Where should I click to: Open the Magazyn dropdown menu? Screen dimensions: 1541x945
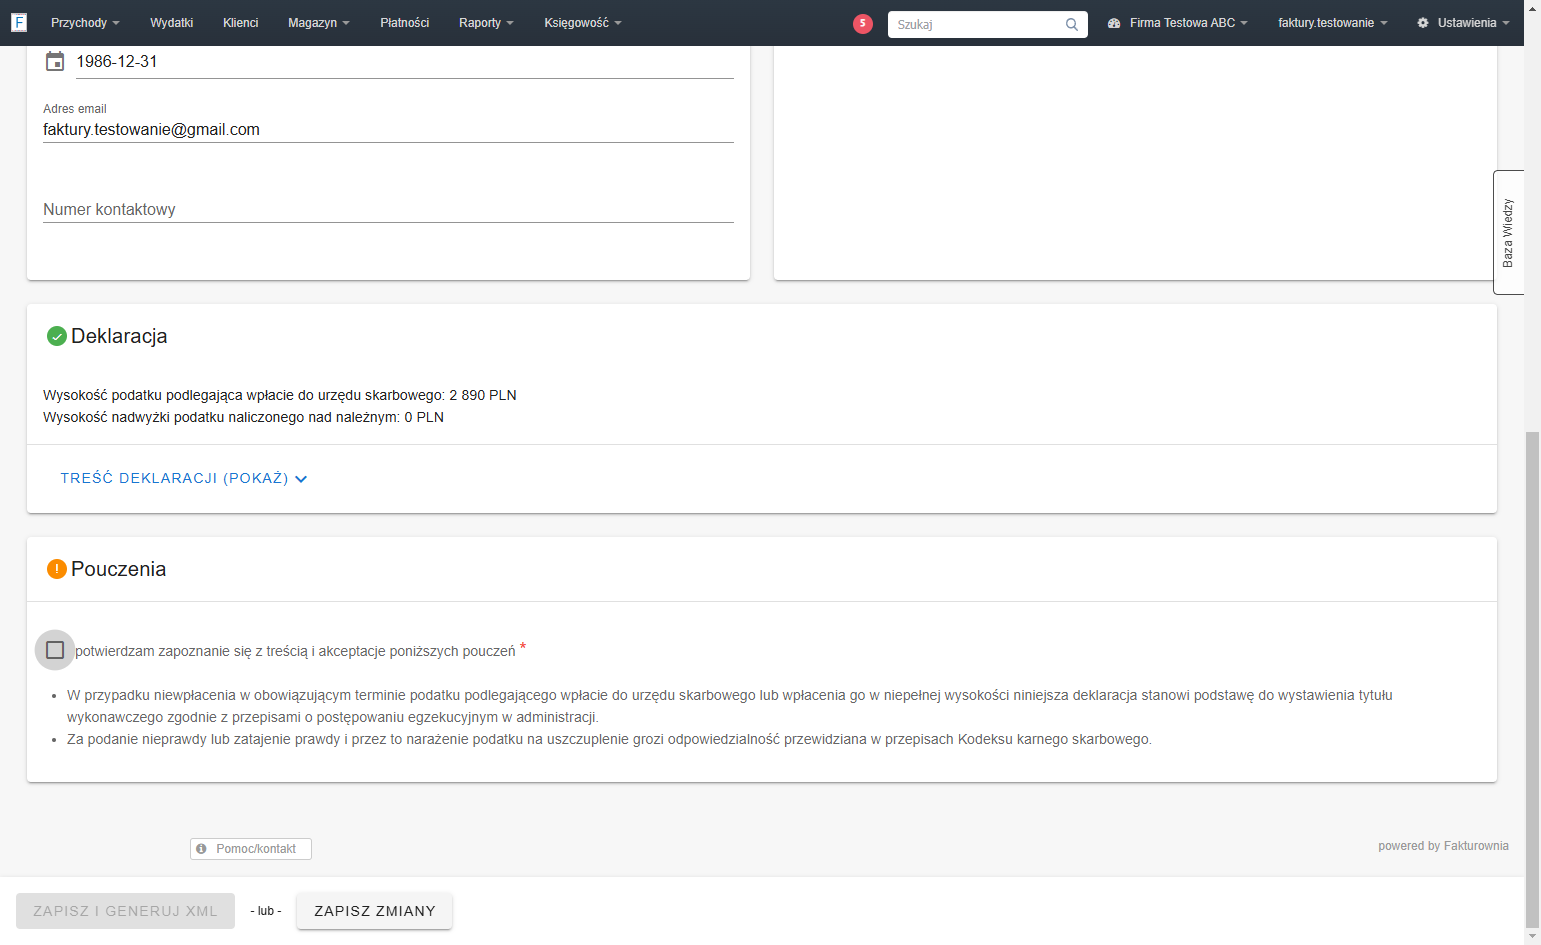tap(319, 23)
